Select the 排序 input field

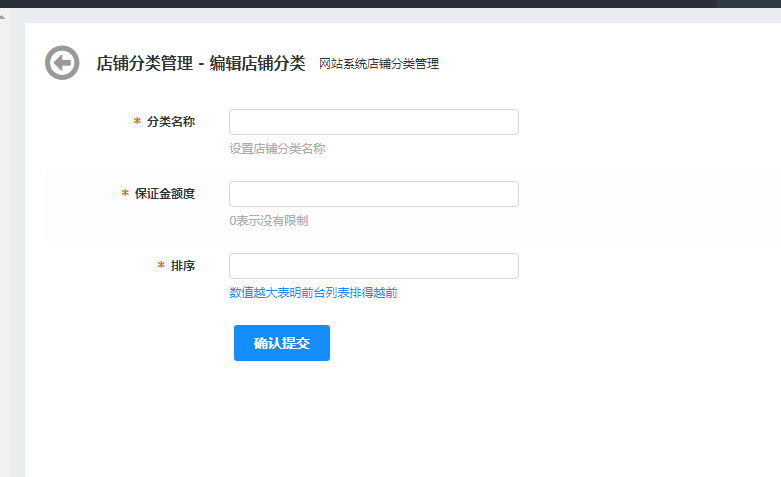tap(373, 266)
